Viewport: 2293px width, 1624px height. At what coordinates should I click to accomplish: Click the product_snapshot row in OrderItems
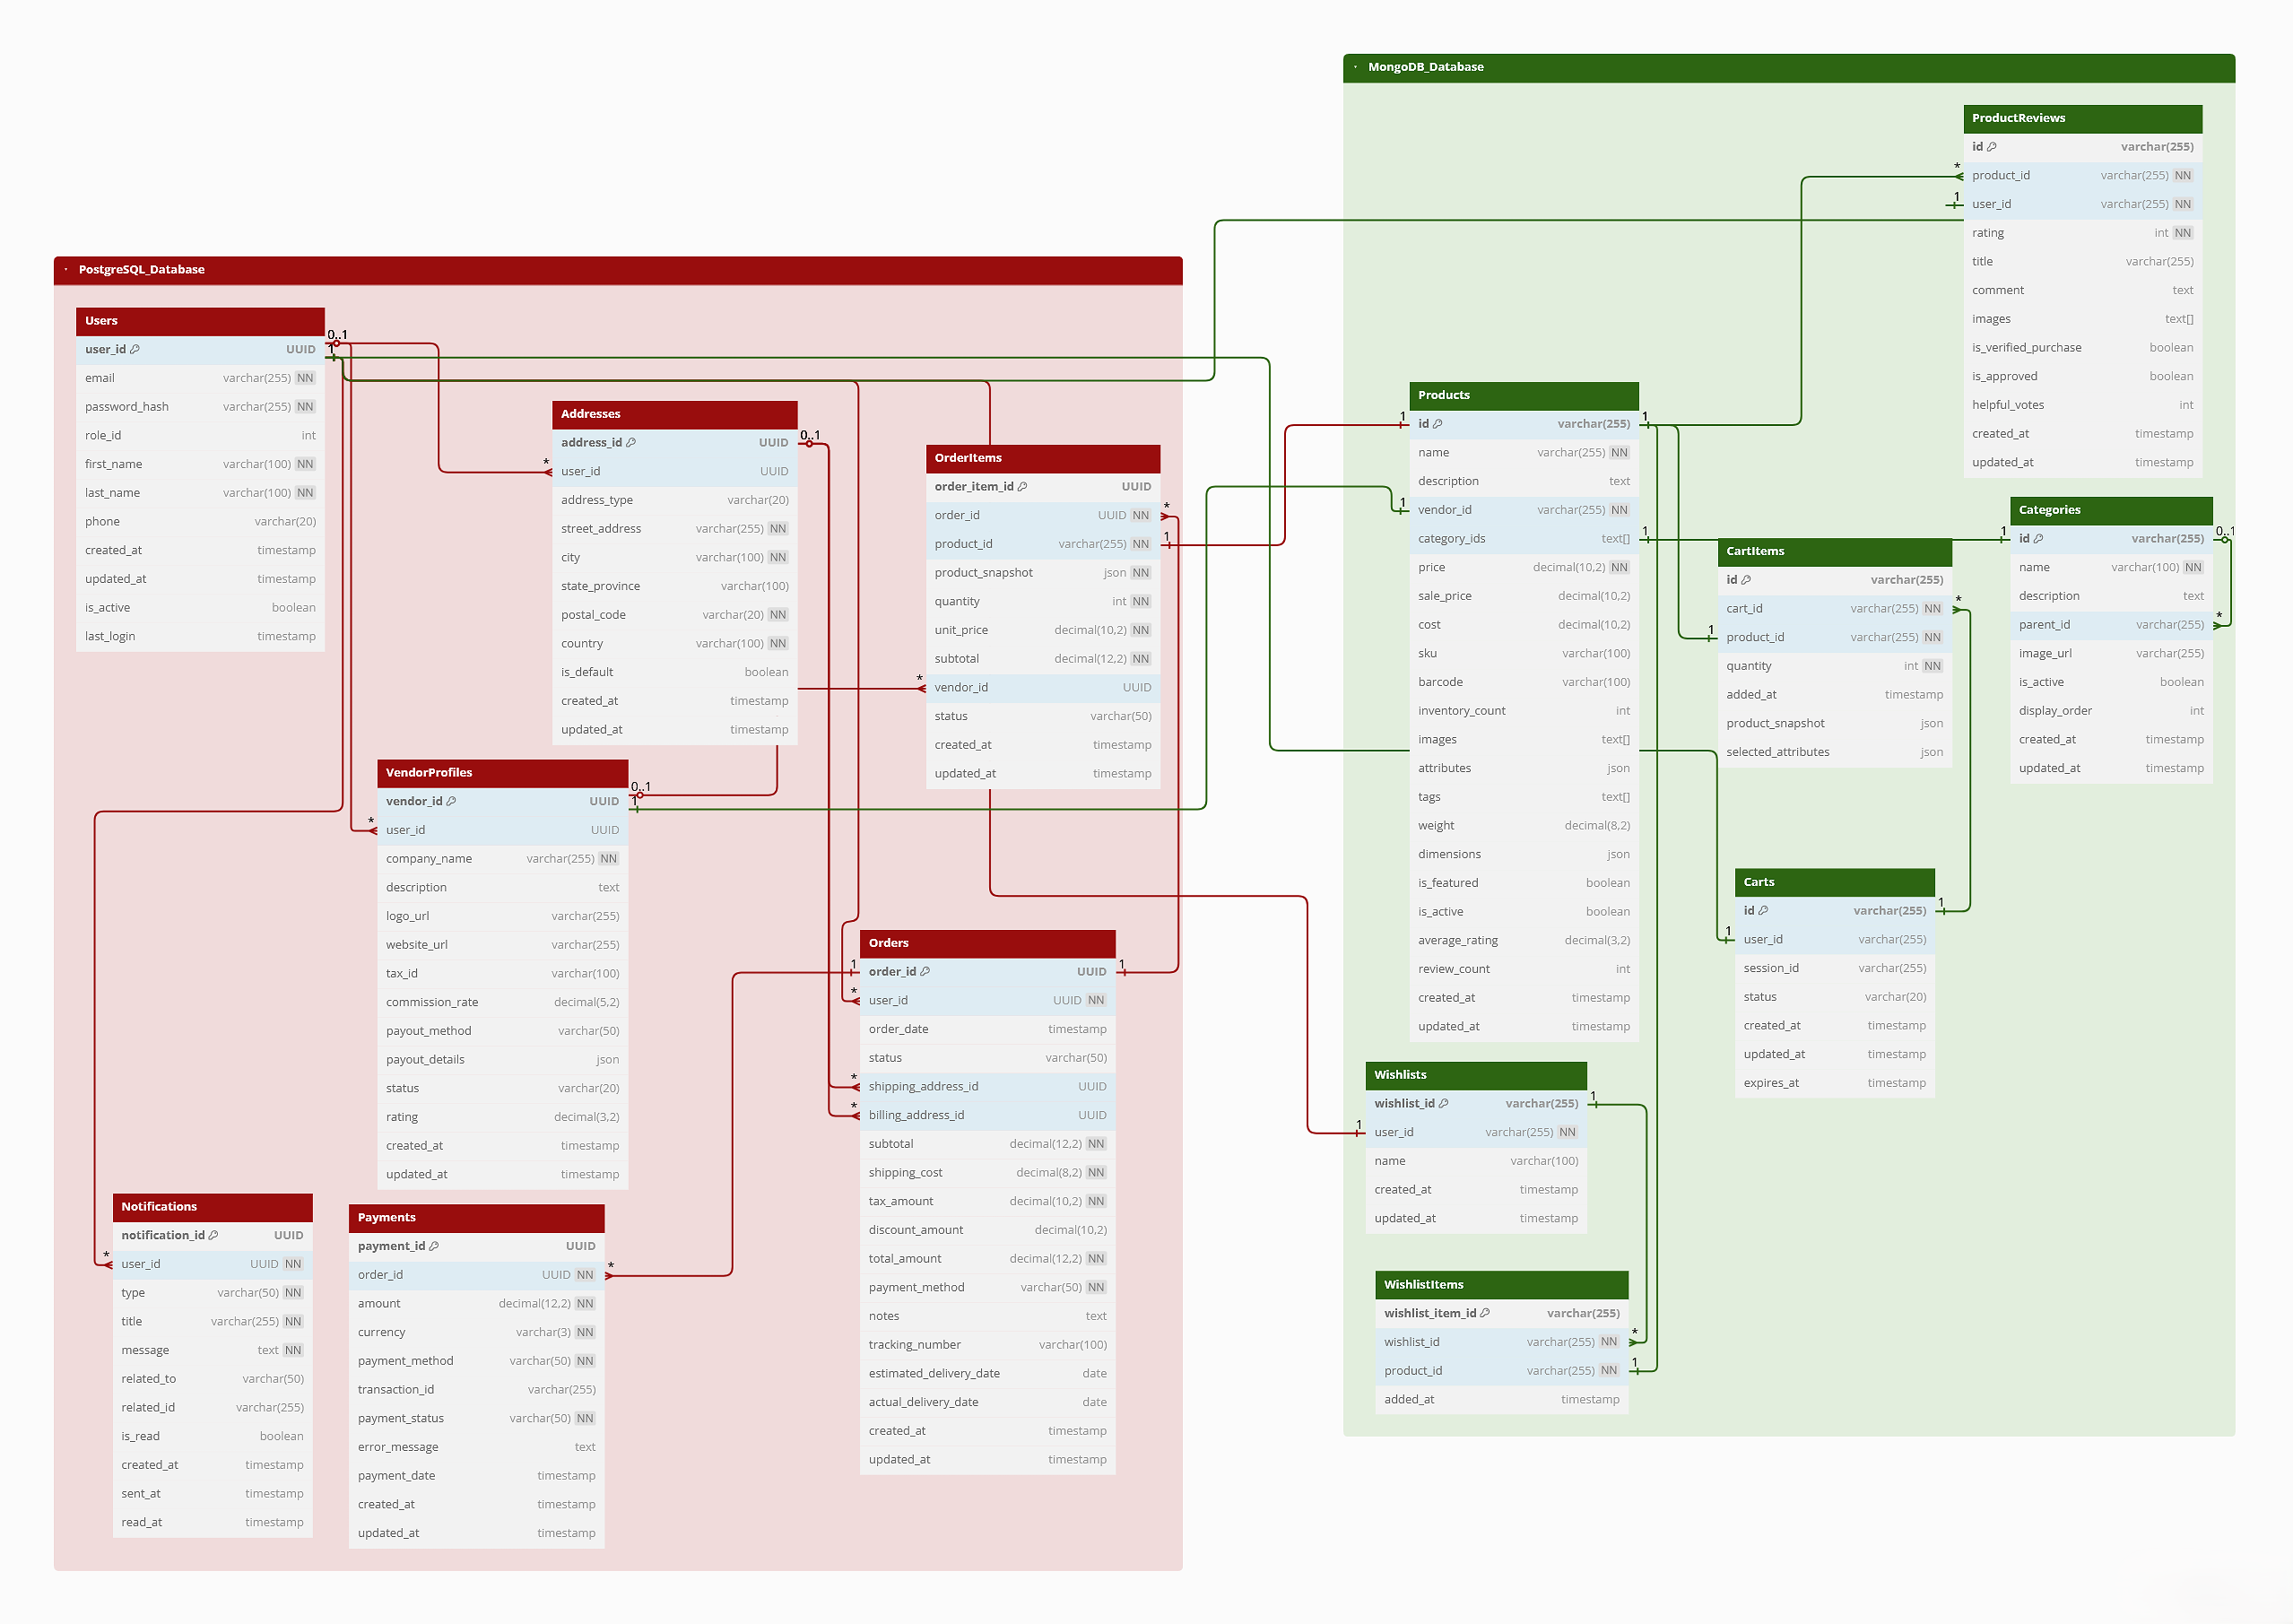pyautogui.click(x=1043, y=573)
